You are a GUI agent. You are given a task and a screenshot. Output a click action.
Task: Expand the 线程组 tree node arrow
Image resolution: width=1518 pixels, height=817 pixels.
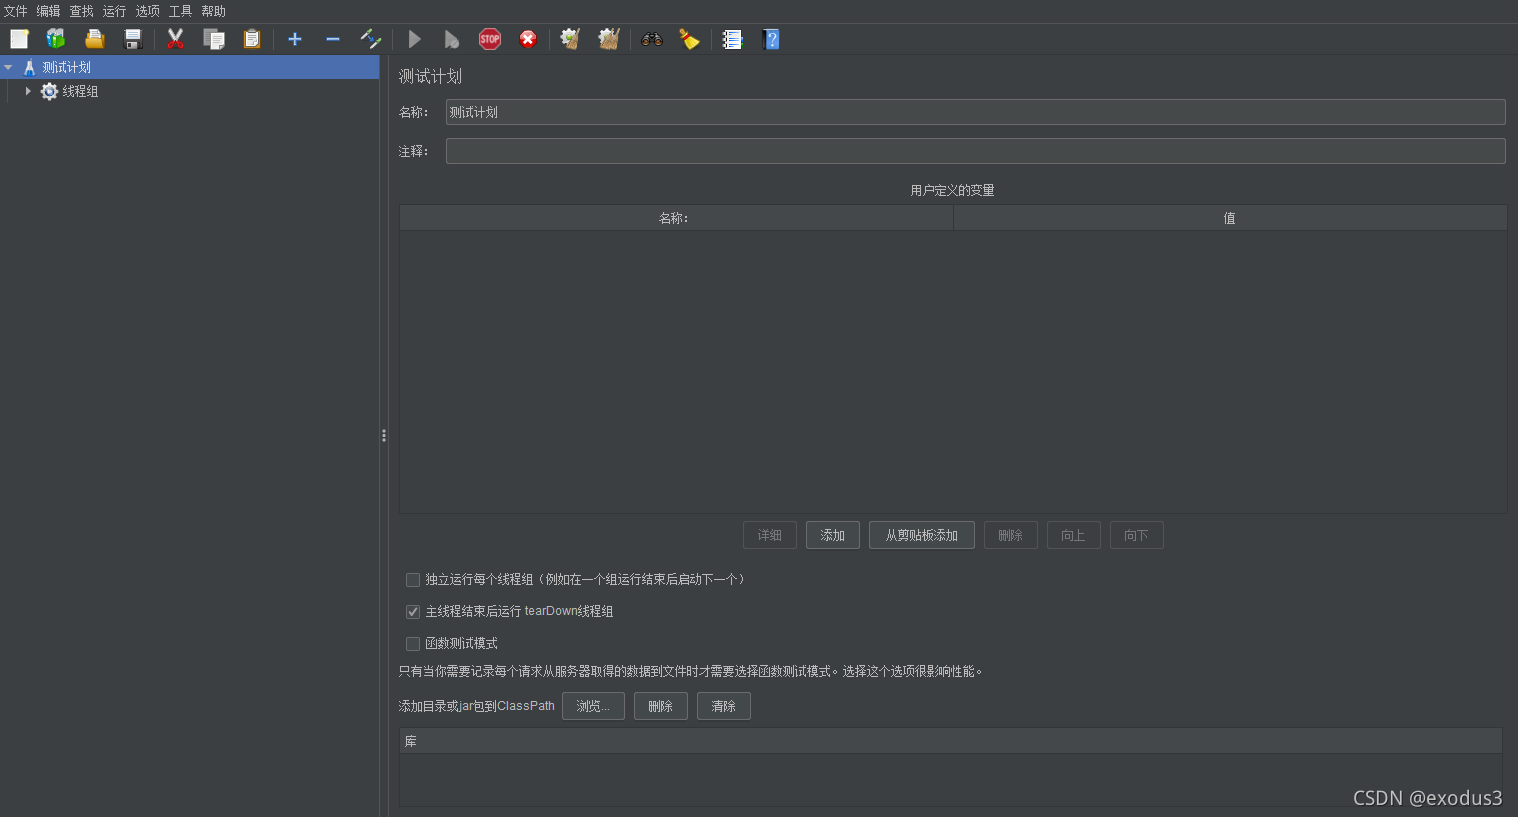tap(28, 91)
